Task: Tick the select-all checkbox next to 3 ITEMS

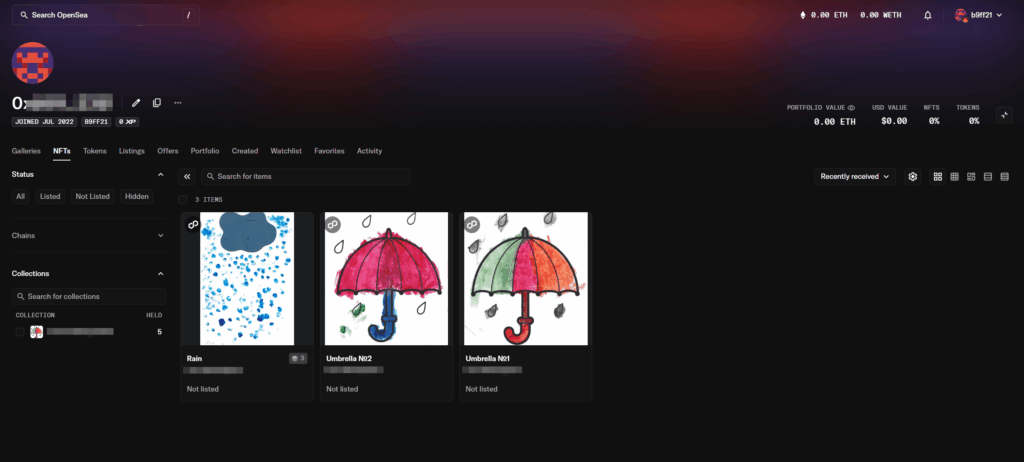Action: pos(183,199)
